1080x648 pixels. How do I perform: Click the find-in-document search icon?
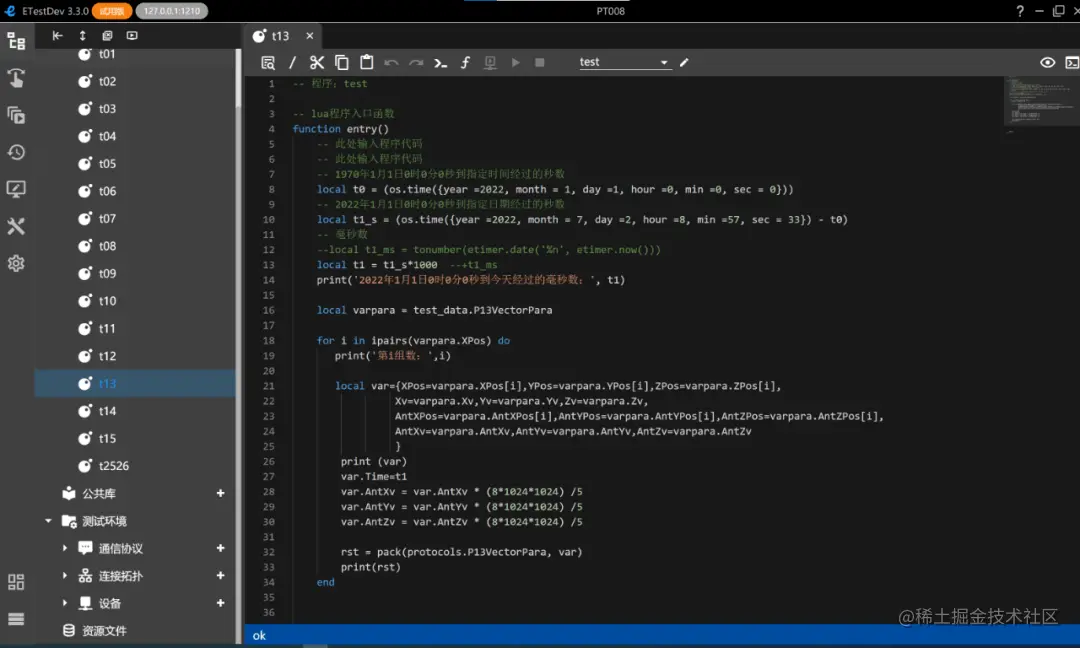[x=268, y=62]
